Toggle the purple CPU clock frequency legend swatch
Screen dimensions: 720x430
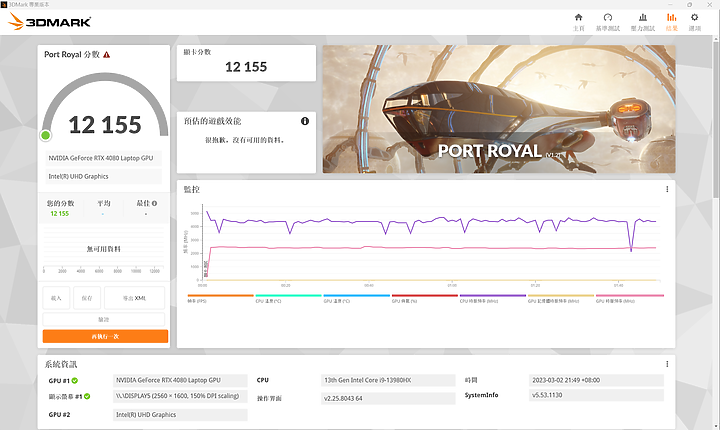tap(493, 295)
